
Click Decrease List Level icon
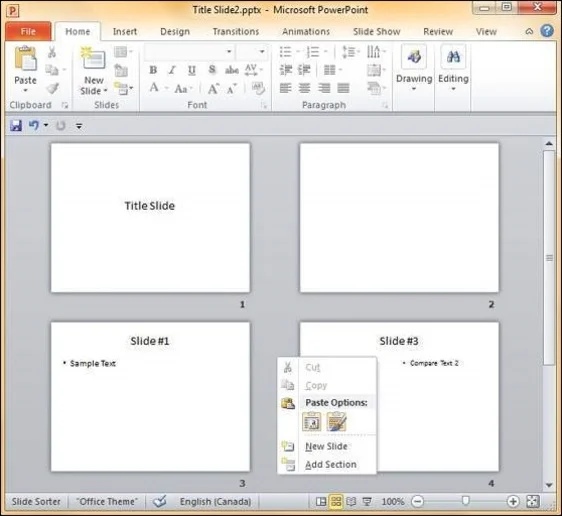click(x=286, y=70)
